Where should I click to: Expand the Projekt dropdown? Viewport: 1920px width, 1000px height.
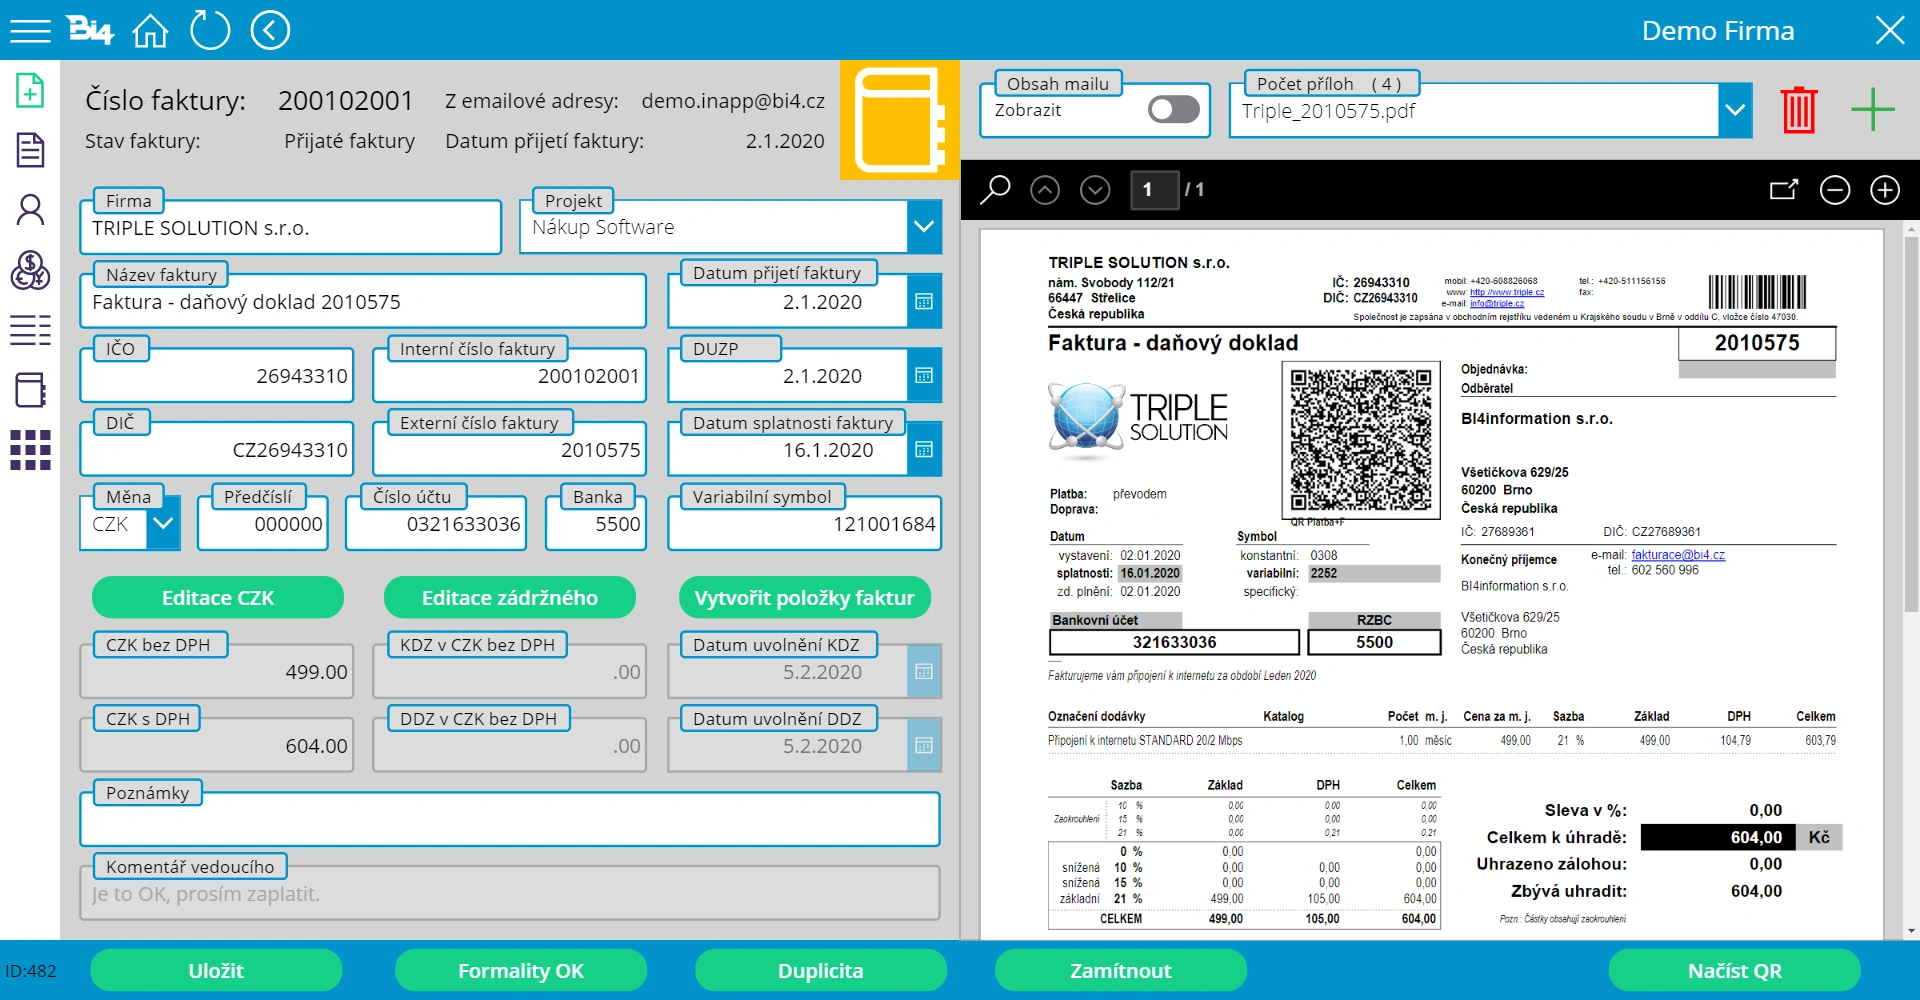[924, 227]
